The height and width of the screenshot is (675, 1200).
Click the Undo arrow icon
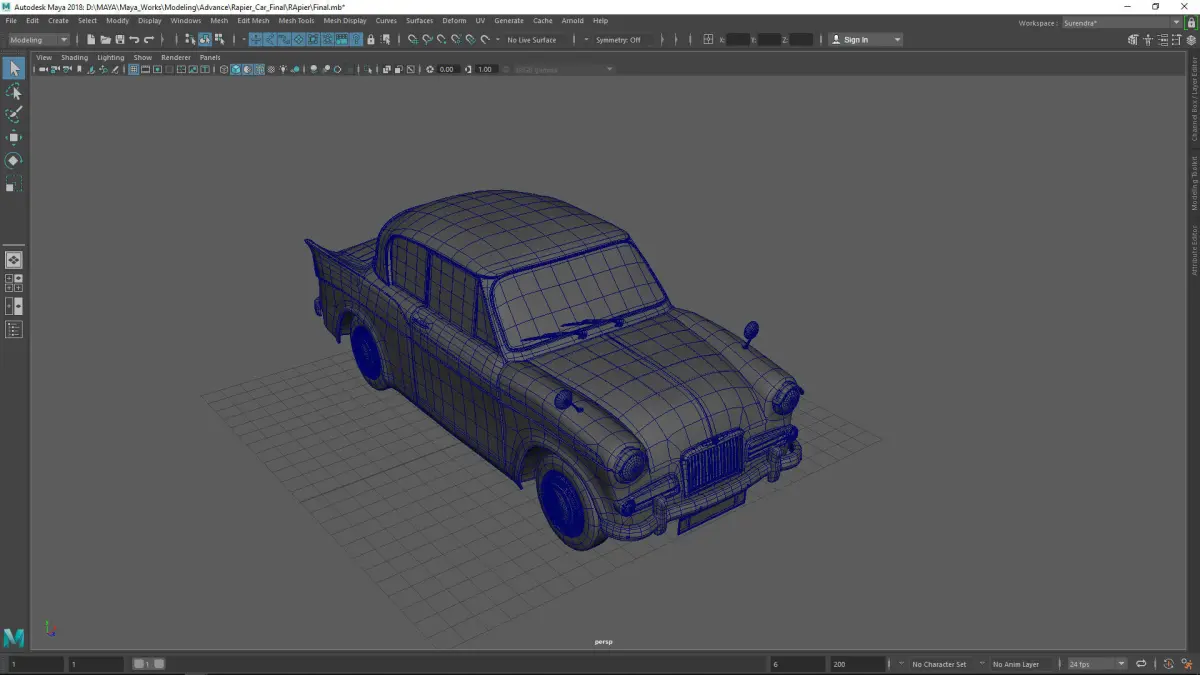click(134, 40)
